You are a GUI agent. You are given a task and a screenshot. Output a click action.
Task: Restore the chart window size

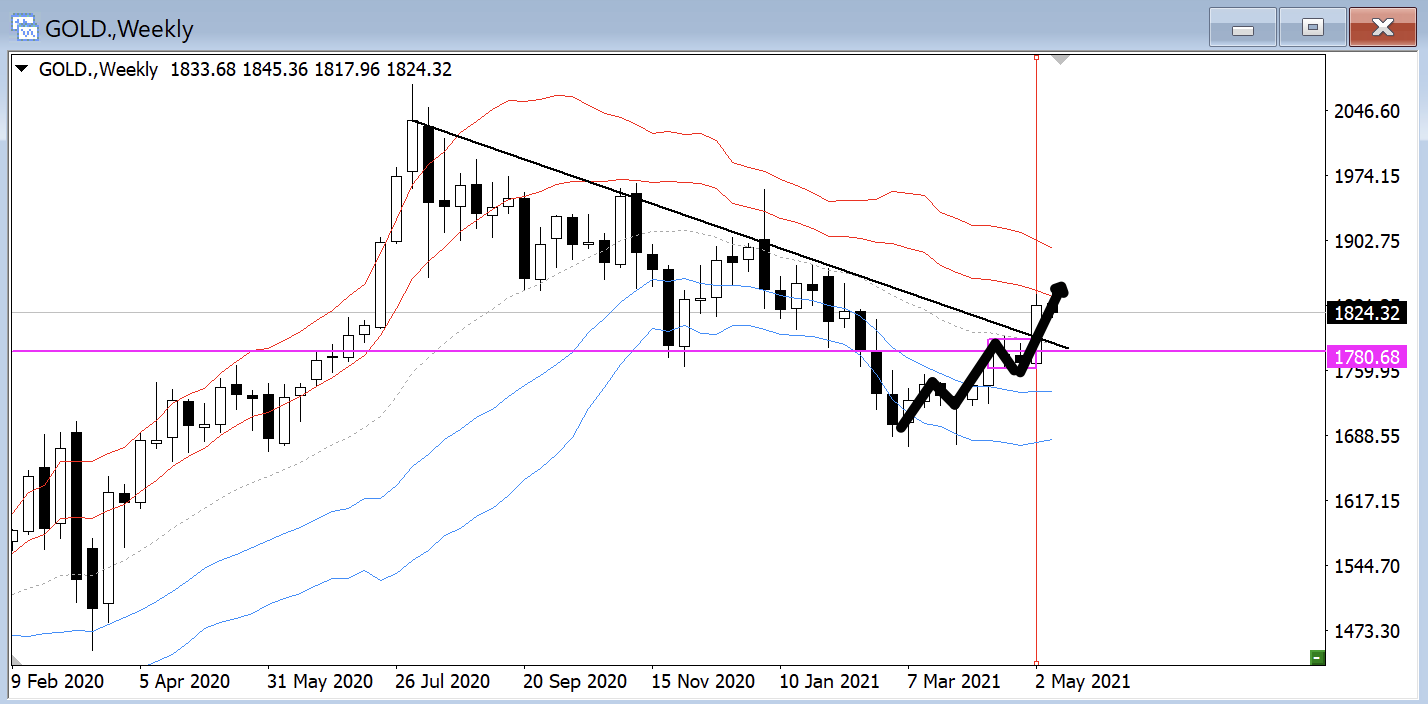click(x=1312, y=28)
